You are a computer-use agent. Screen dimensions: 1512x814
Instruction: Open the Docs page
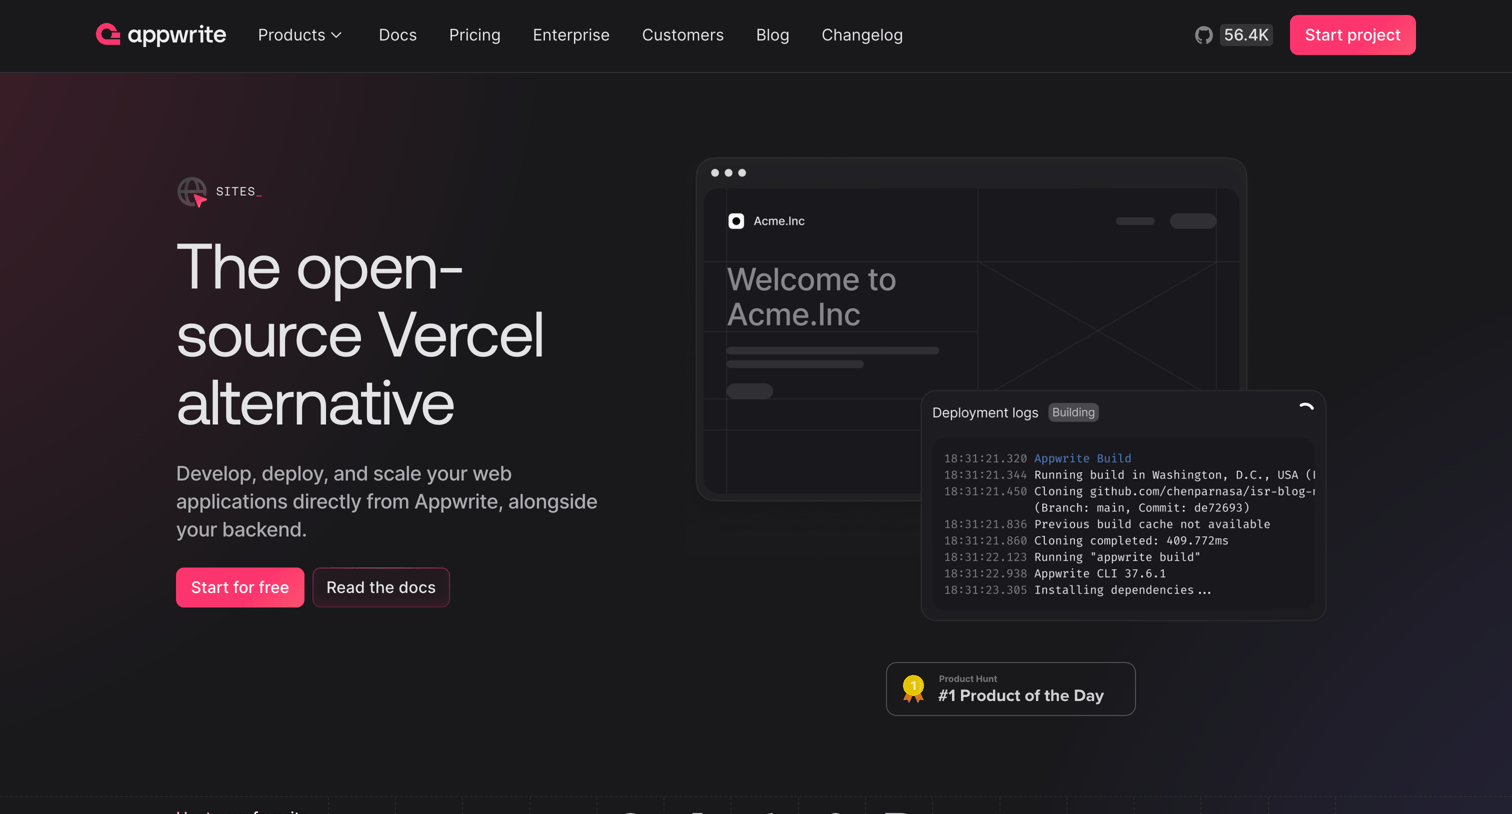[x=397, y=35]
